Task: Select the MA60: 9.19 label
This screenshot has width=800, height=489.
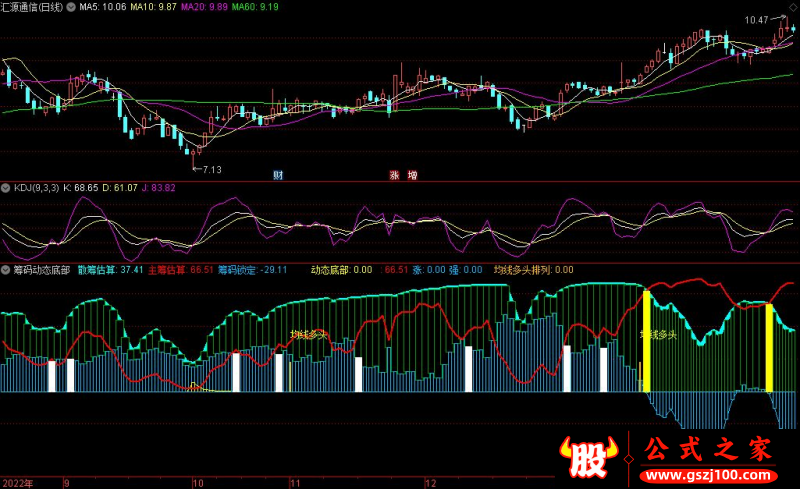Action: click(x=255, y=7)
